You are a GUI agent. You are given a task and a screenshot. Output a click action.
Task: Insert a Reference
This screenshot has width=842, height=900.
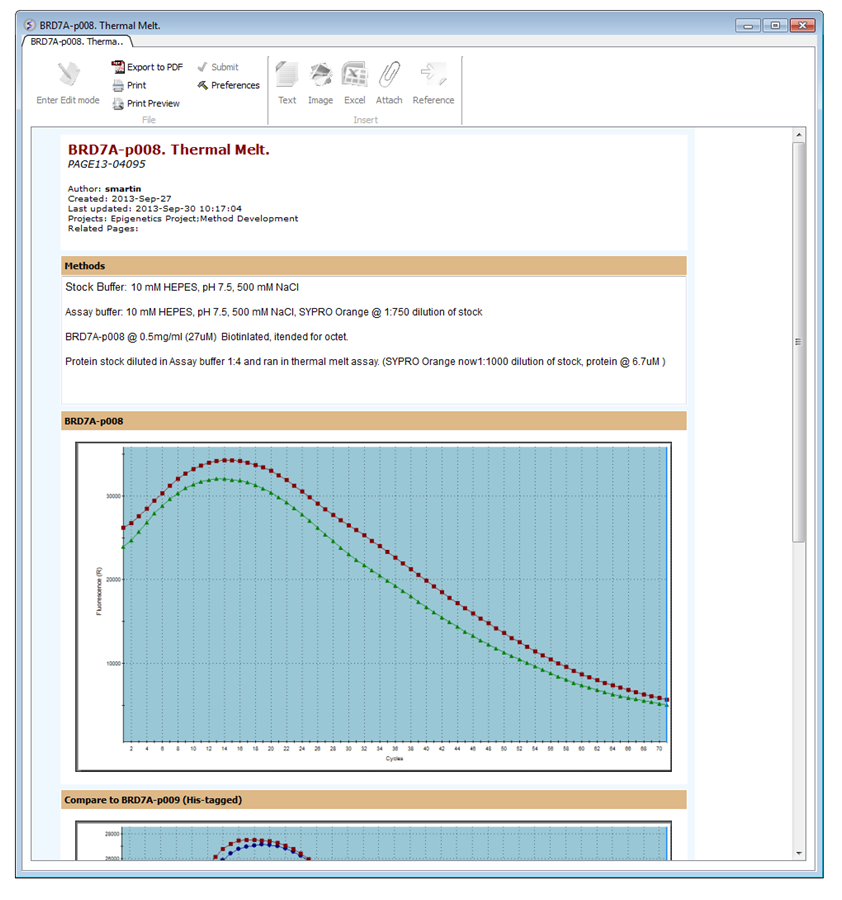433,76
